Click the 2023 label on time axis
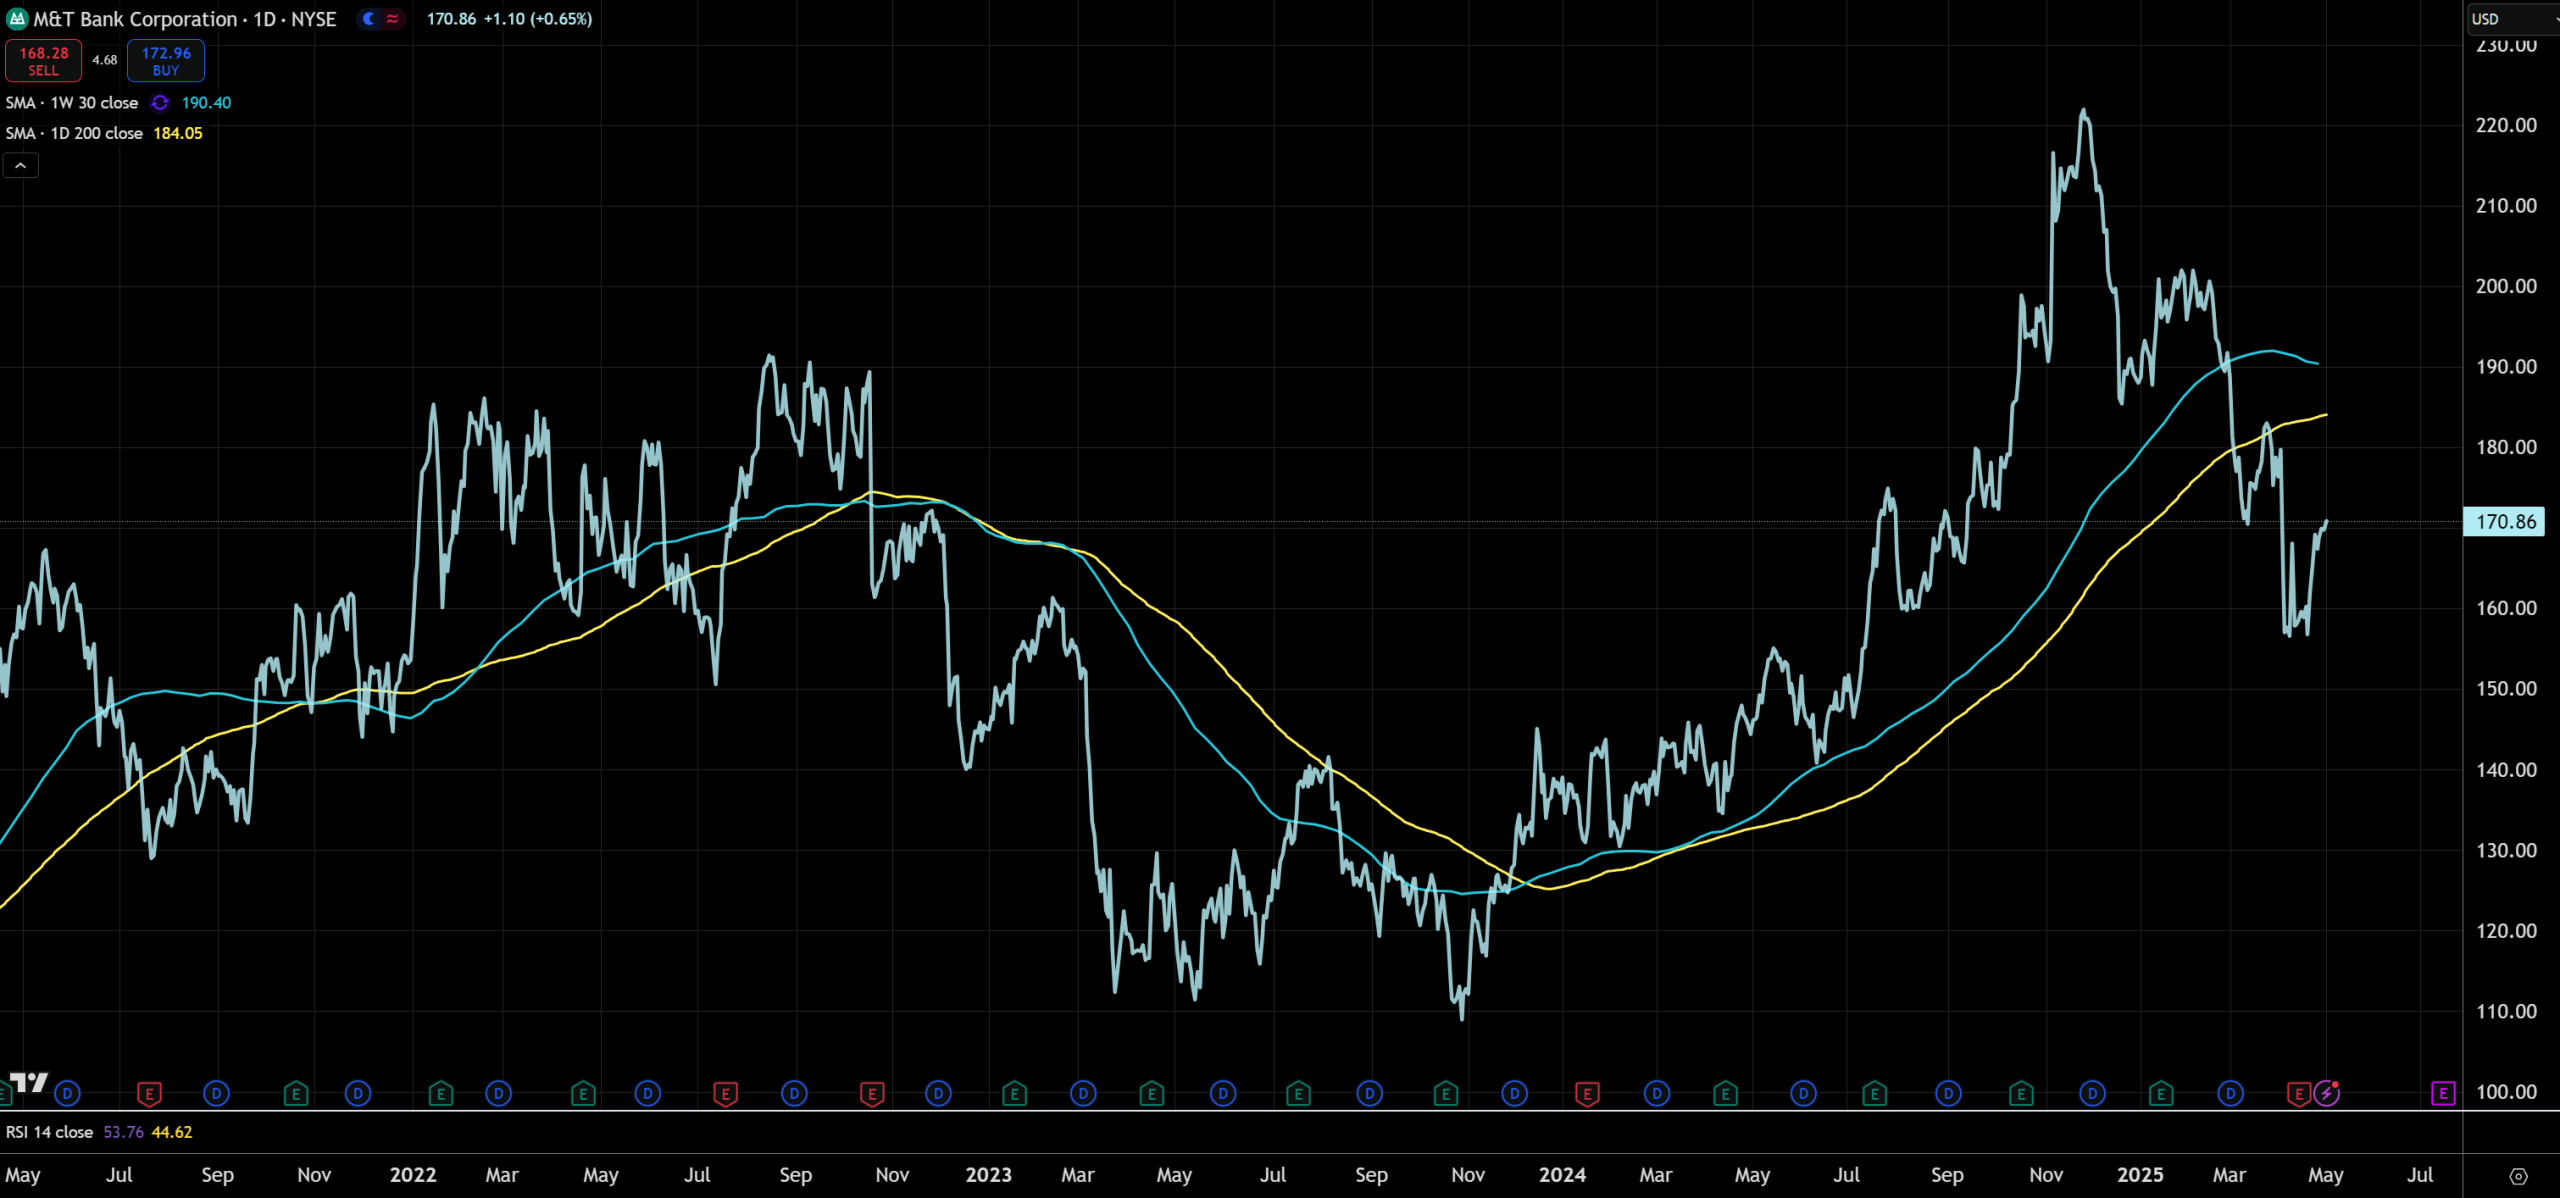2560x1198 pixels. point(989,1175)
